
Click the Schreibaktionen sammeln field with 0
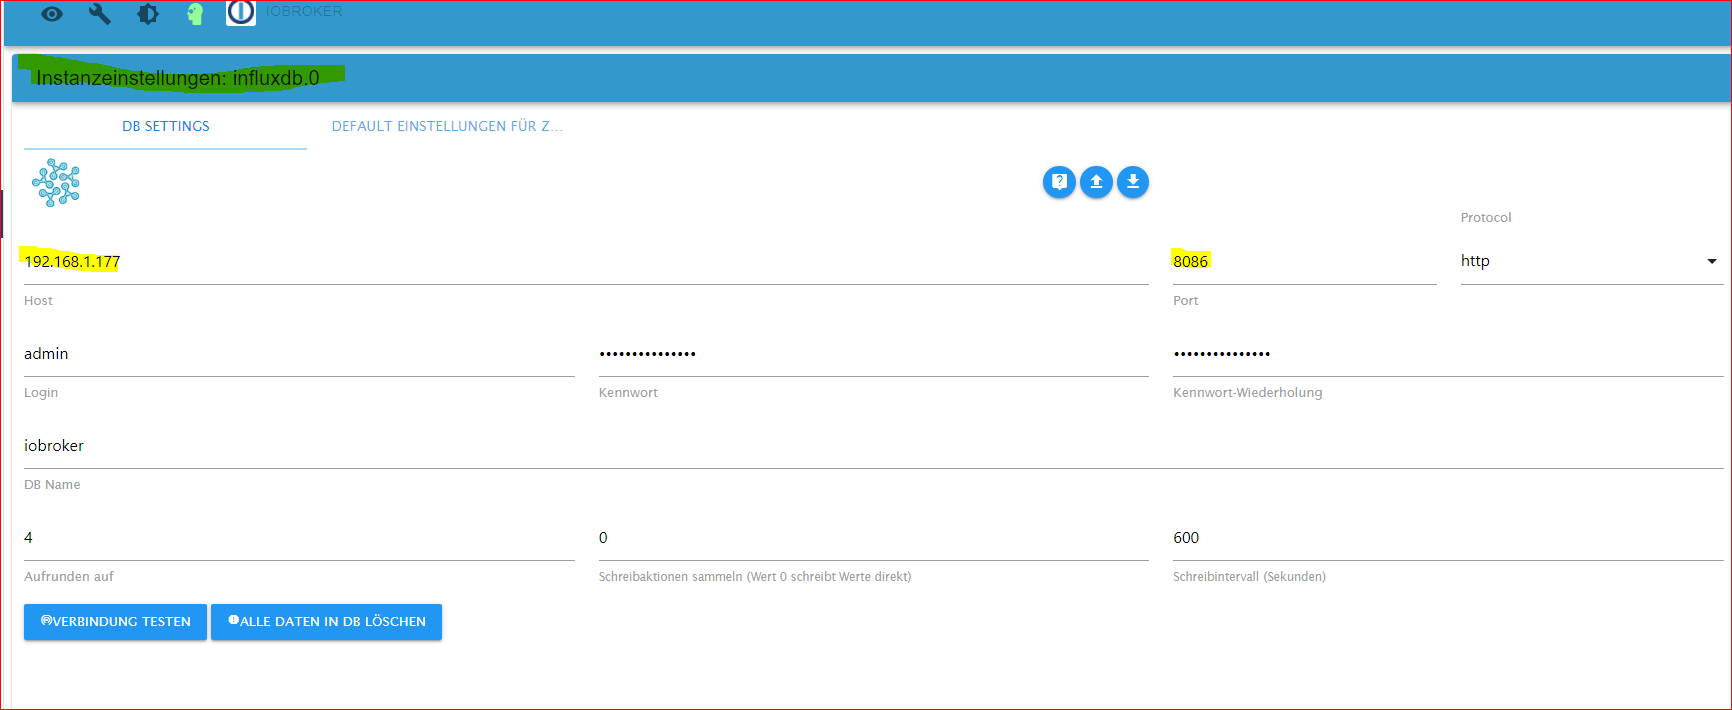pyautogui.click(x=873, y=538)
